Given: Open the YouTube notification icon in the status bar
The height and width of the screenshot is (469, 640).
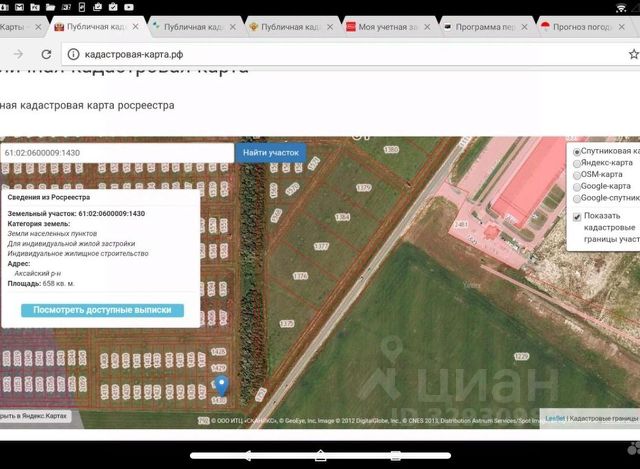Looking at the screenshot, I should (x=129, y=7).
